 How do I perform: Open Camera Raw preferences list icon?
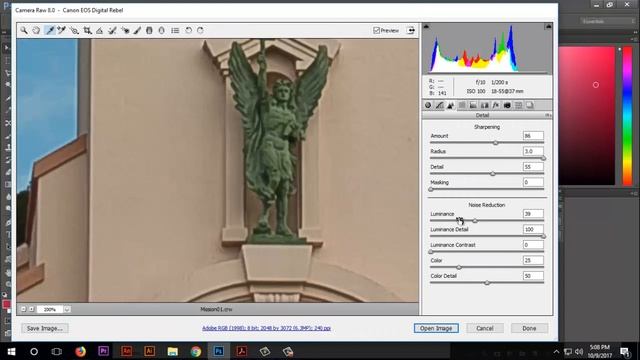(x=175, y=30)
